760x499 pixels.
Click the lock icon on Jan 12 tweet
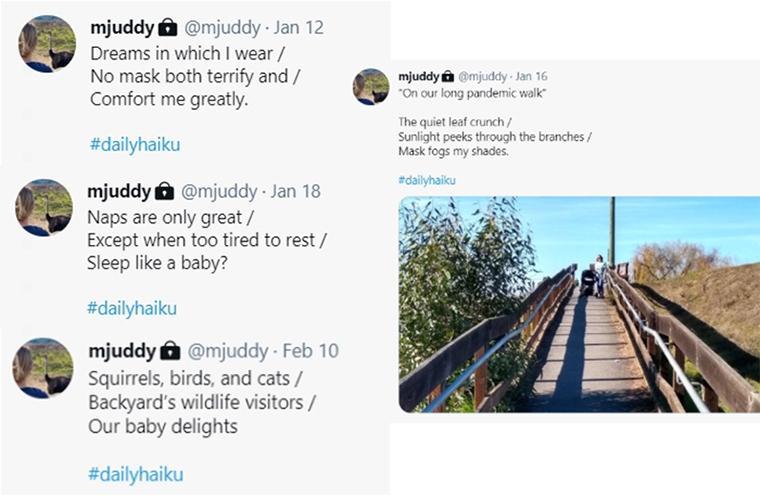(167, 28)
